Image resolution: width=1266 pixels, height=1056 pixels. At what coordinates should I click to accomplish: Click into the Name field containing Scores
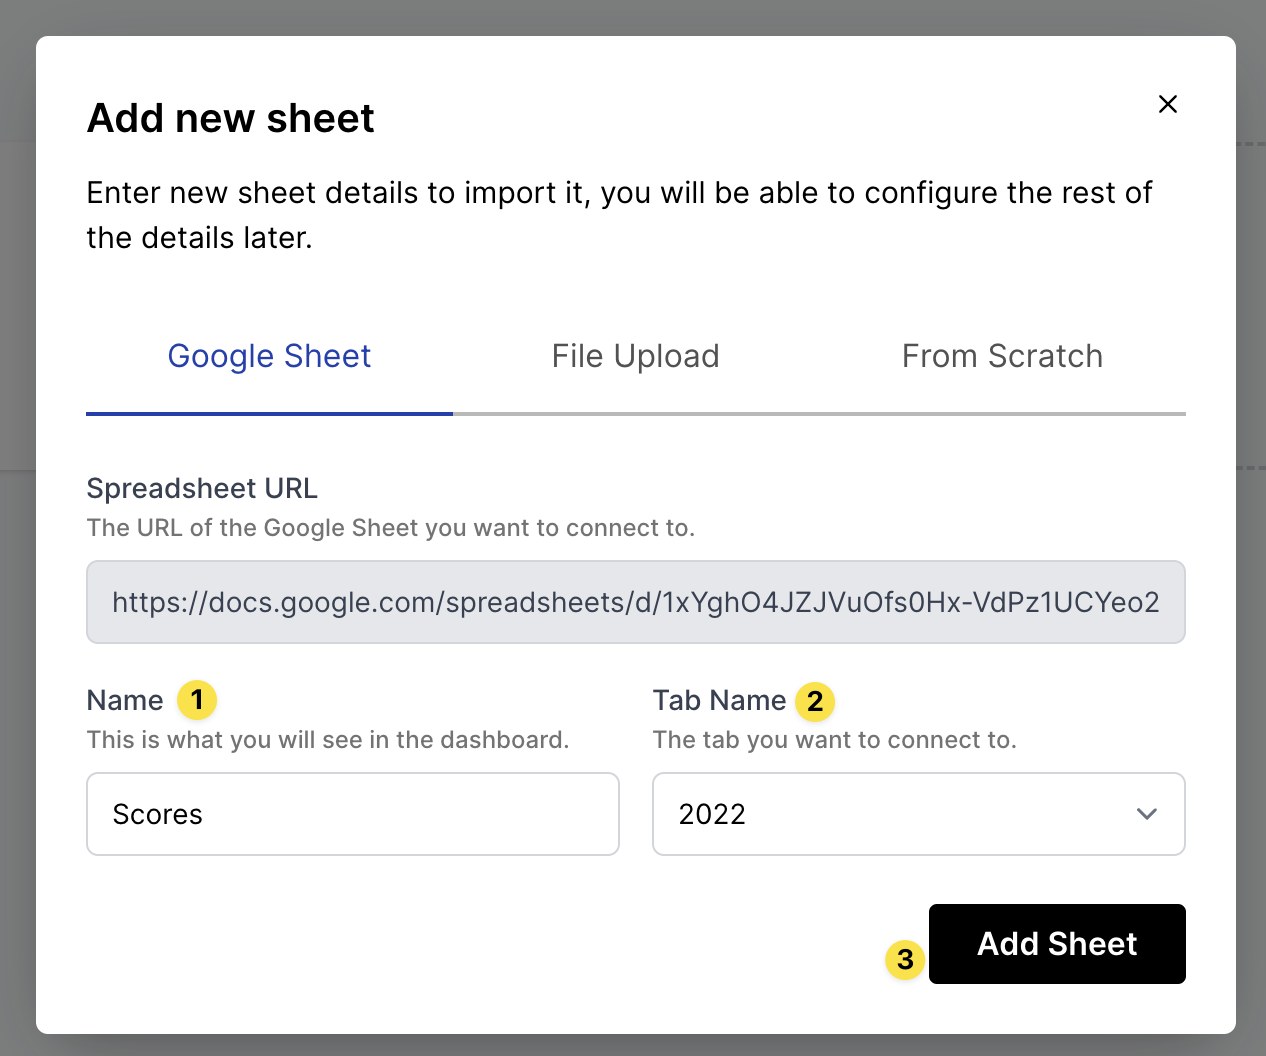click(352, 814)
